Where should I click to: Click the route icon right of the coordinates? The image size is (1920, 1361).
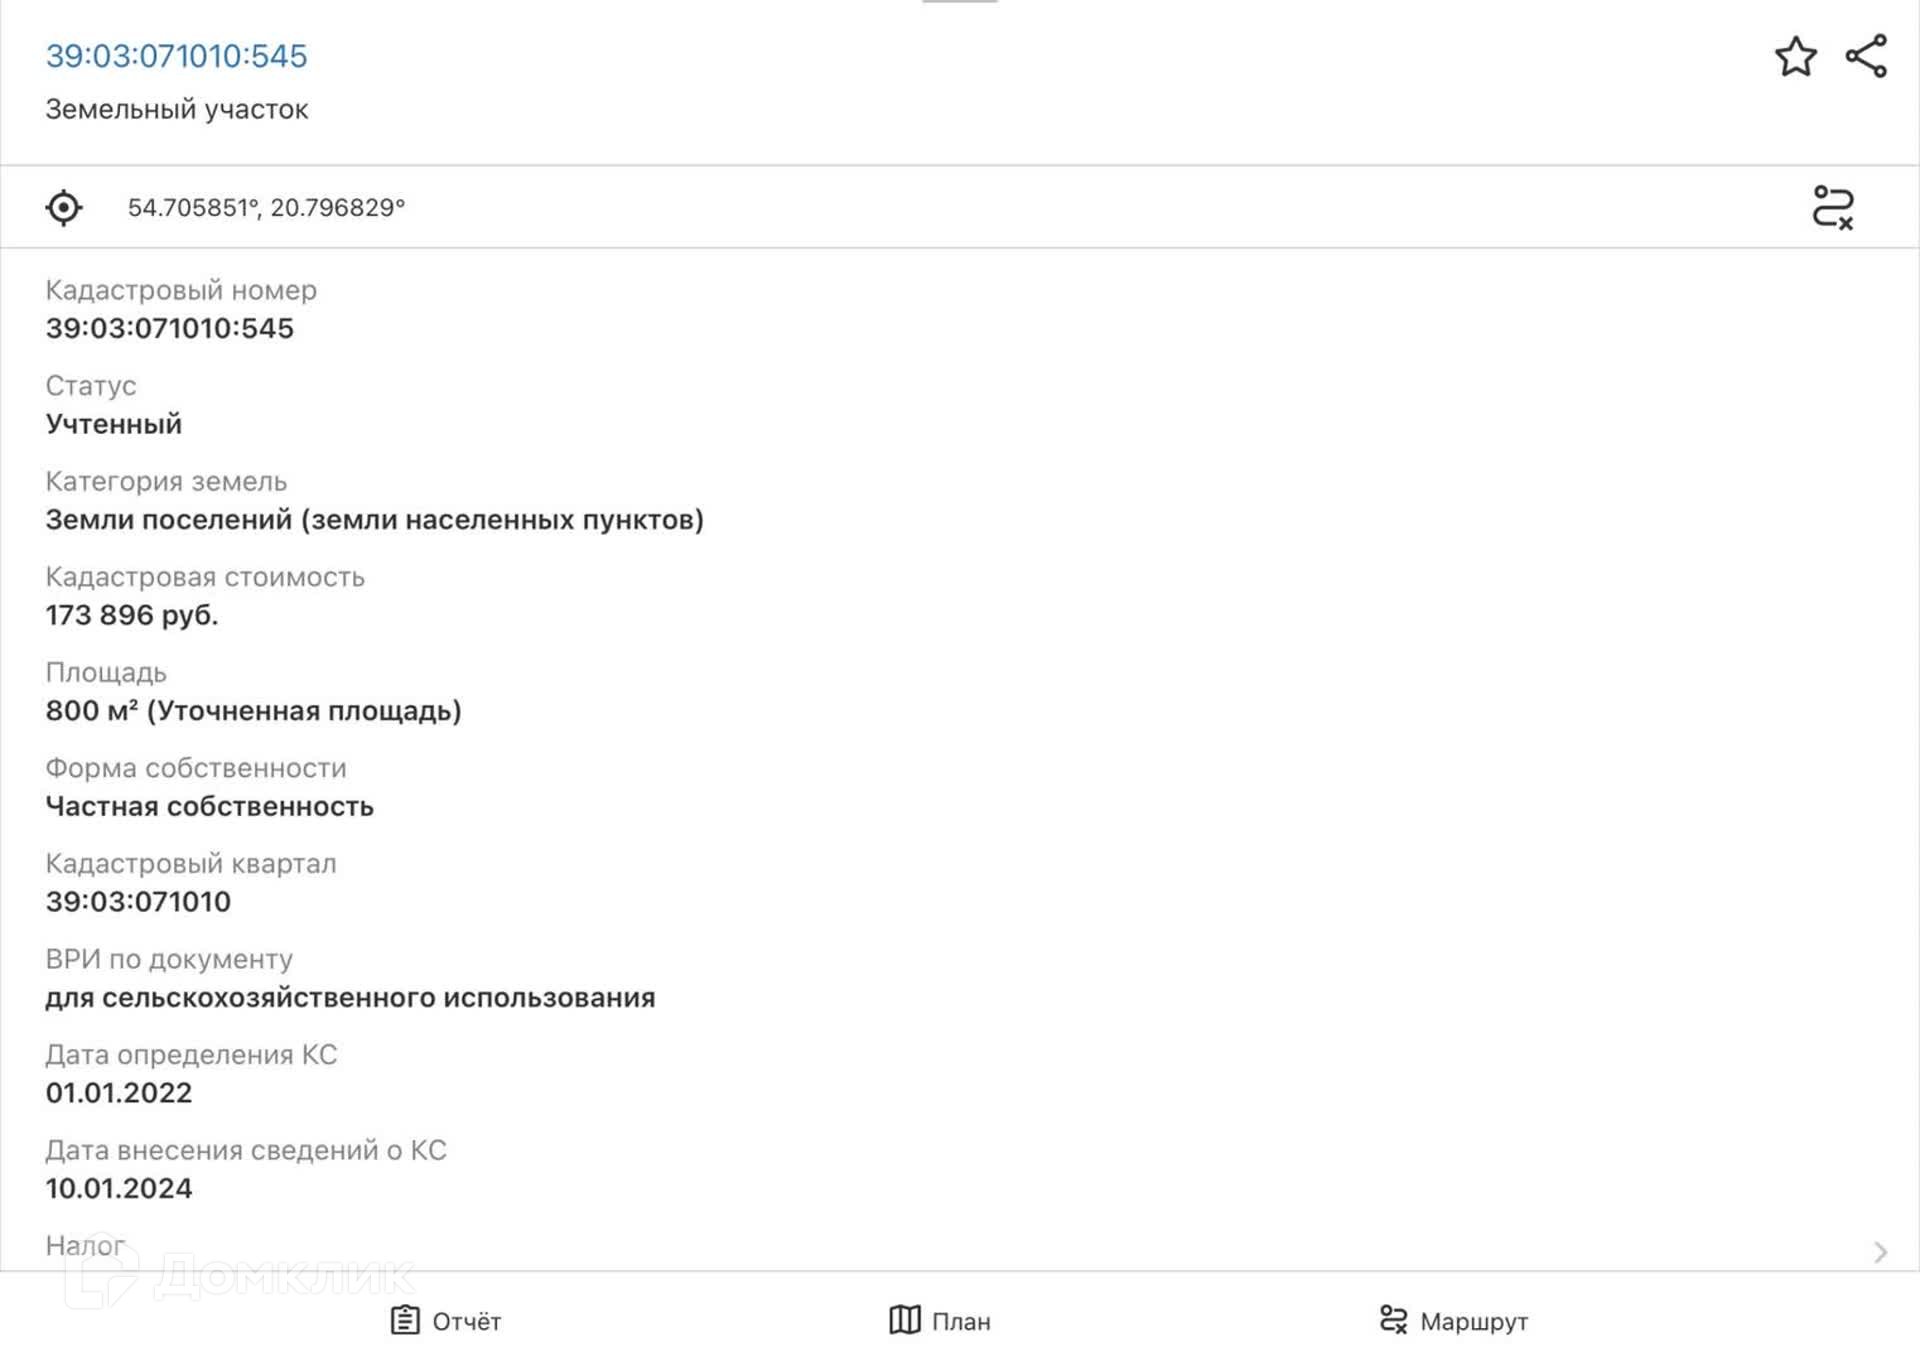(1832, 208)
